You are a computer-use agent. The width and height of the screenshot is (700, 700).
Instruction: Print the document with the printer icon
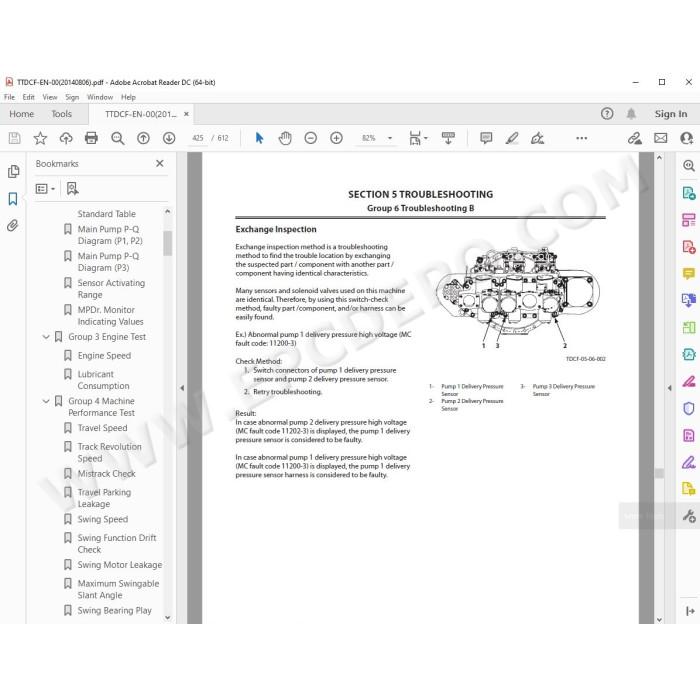(x=92, y=138)
